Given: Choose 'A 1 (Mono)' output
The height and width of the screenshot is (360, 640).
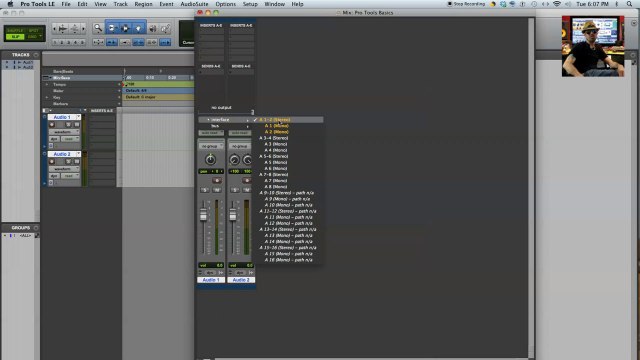Looking at the screenshot, I should [x=276, y=126].
